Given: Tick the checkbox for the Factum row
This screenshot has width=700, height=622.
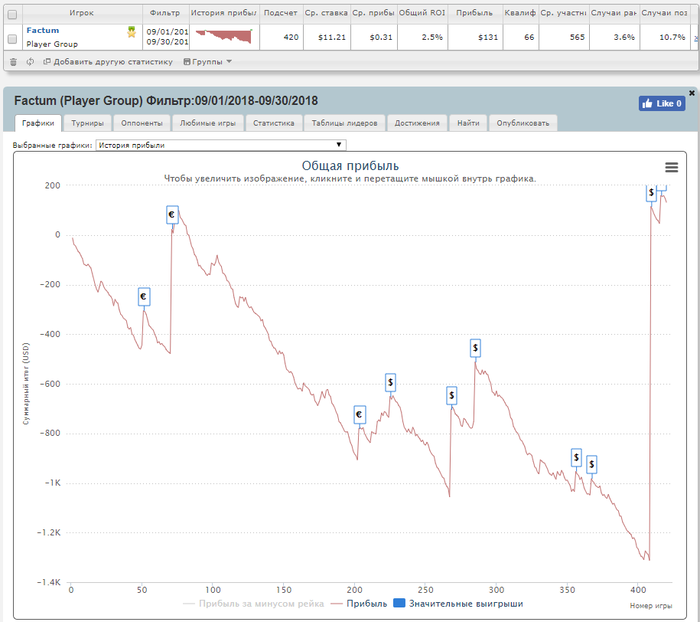Looking at the screenshot, I should (12, 38).
